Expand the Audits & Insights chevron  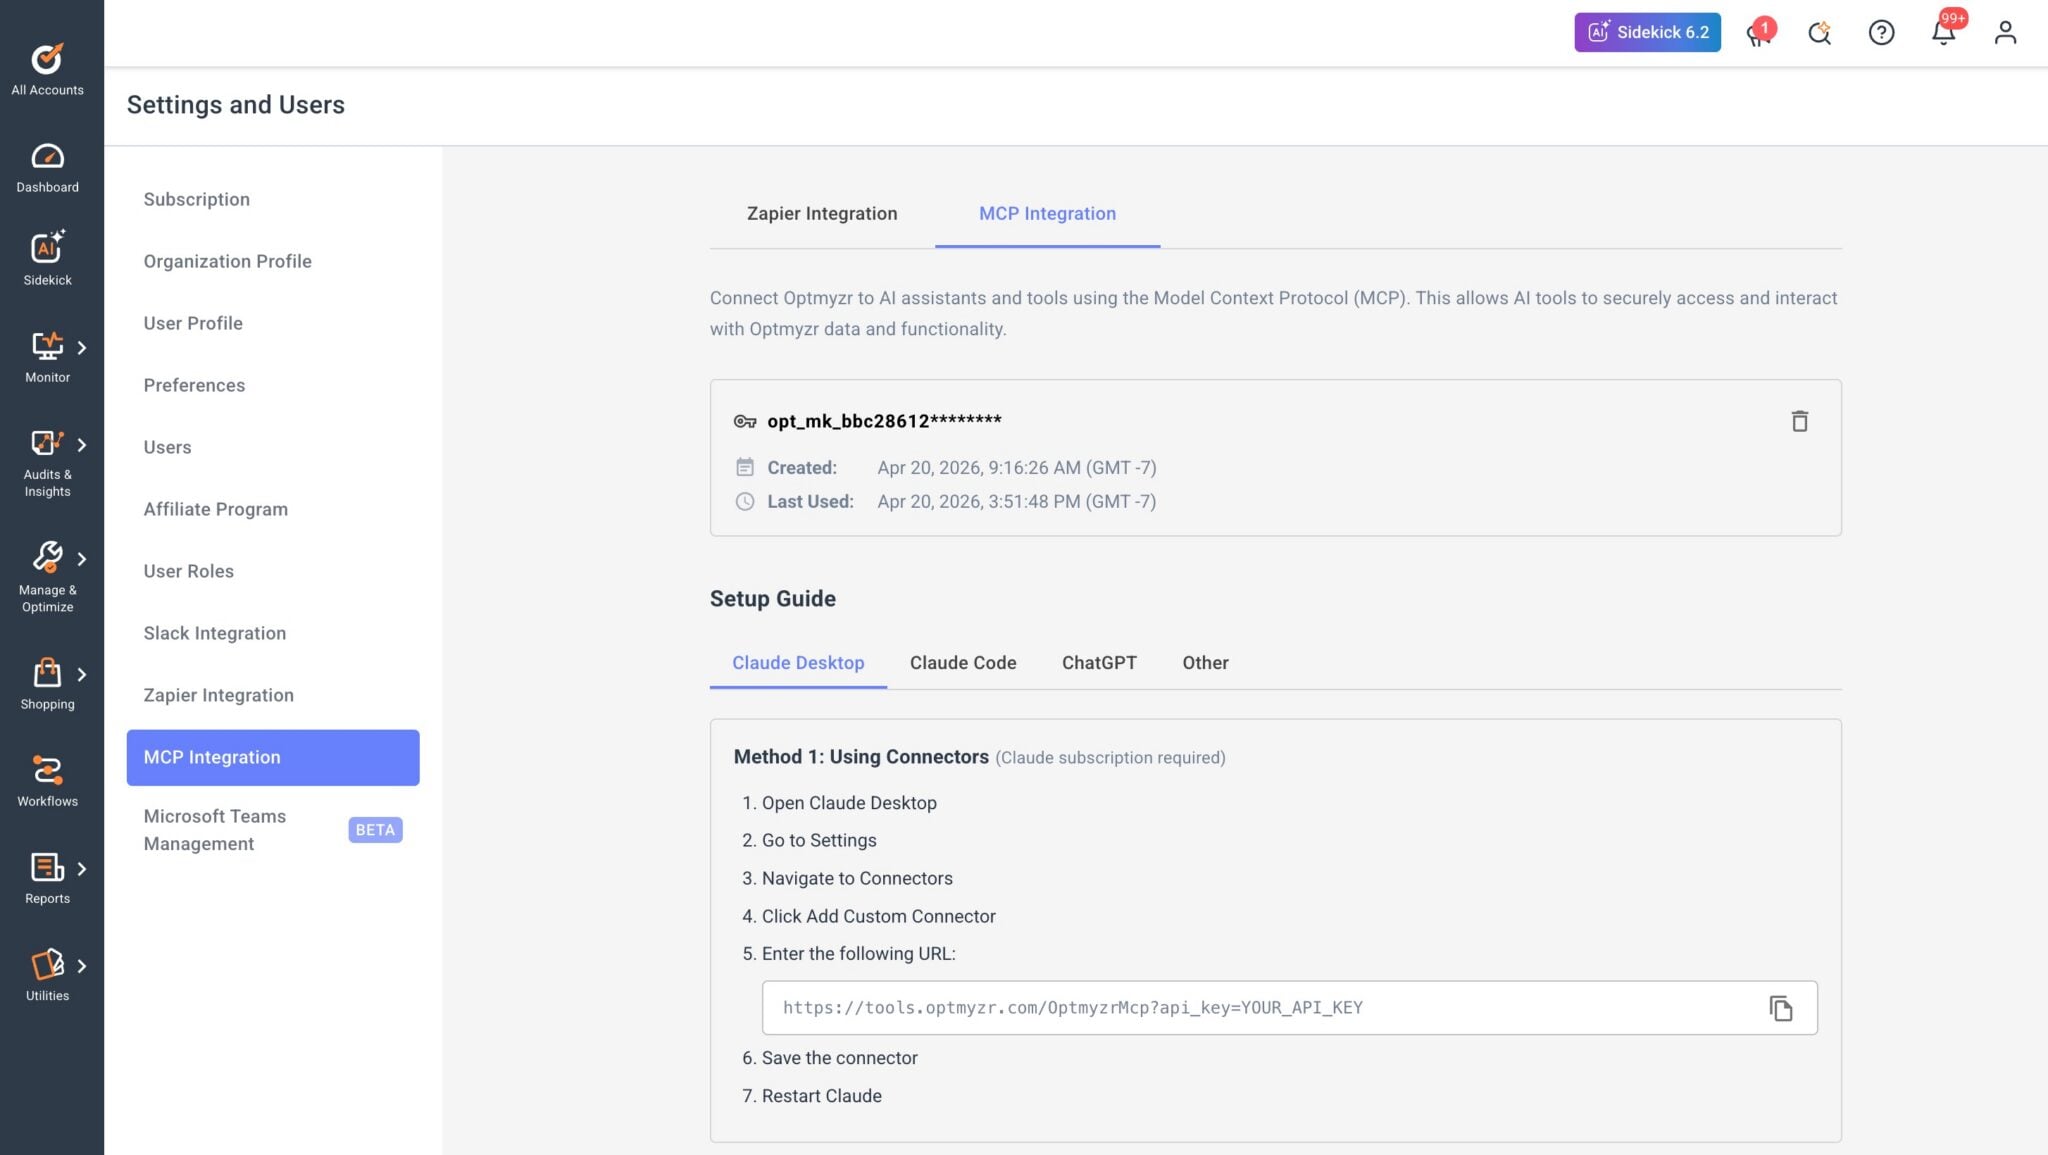[82, 444]
